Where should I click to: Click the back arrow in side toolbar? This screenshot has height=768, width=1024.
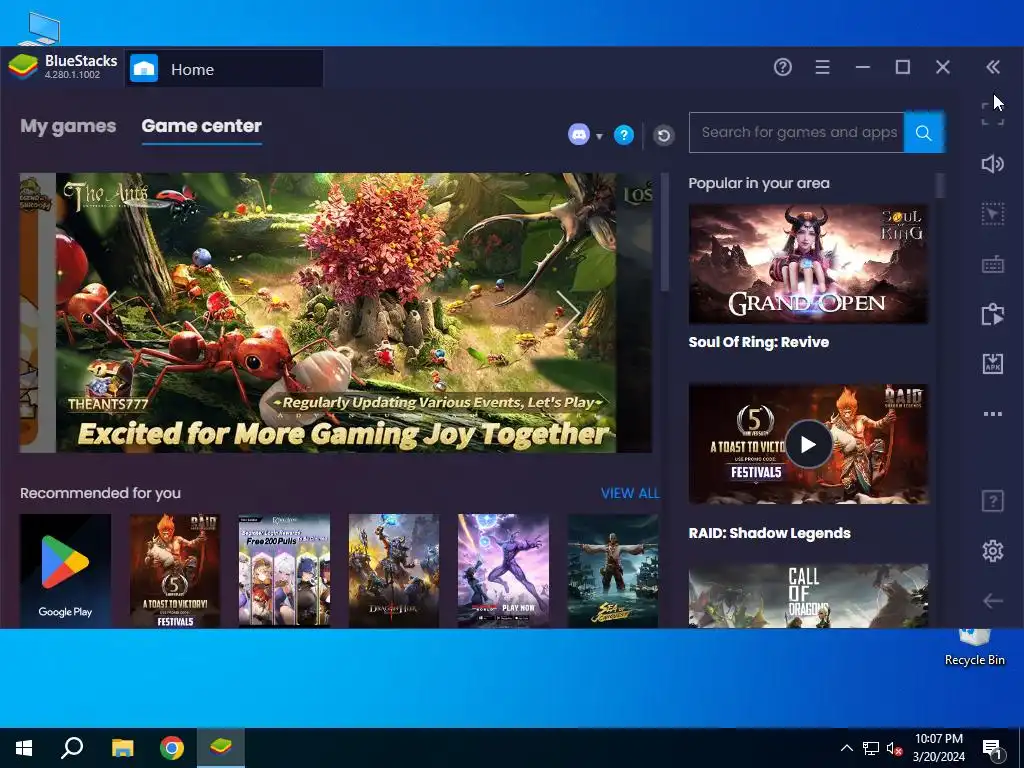(x=993, y=601)
